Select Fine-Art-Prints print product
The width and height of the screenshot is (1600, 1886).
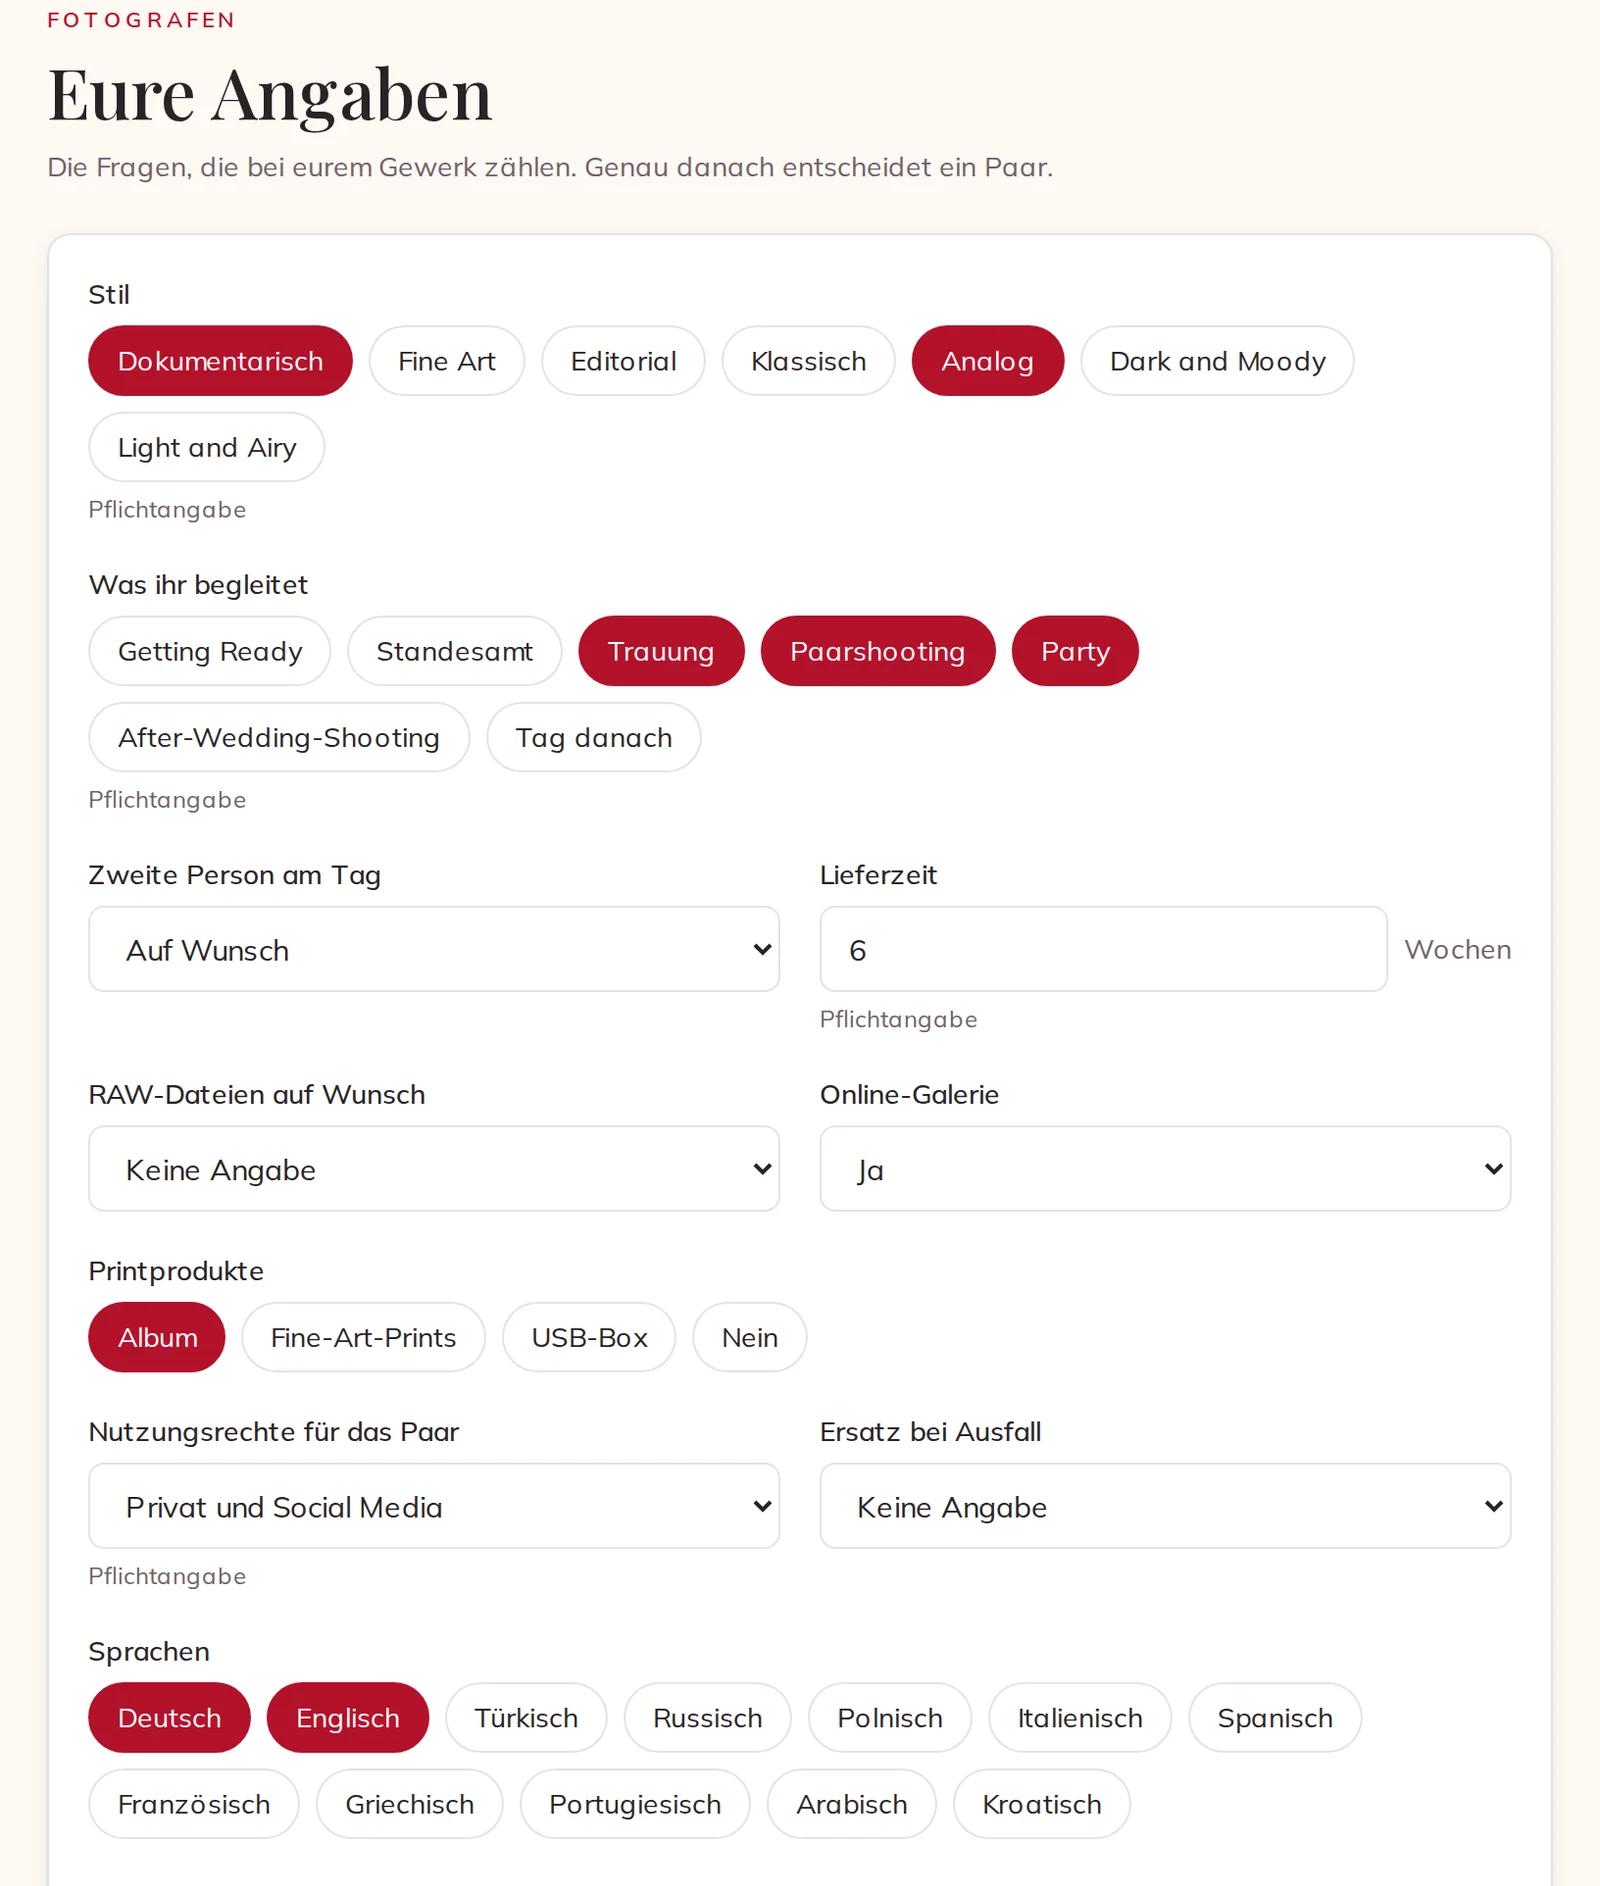coord(363,1337)
